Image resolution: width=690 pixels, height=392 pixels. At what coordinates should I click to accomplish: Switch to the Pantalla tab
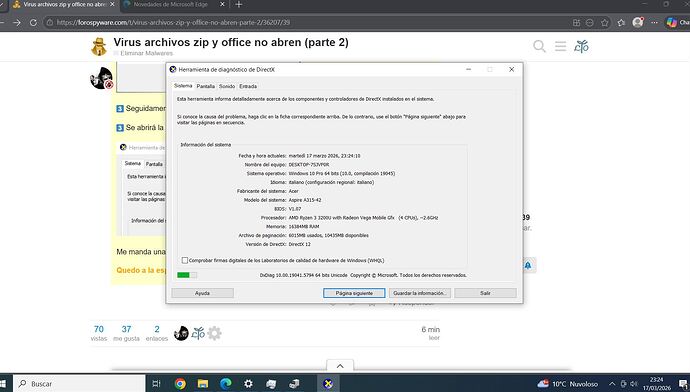(206, 86)
